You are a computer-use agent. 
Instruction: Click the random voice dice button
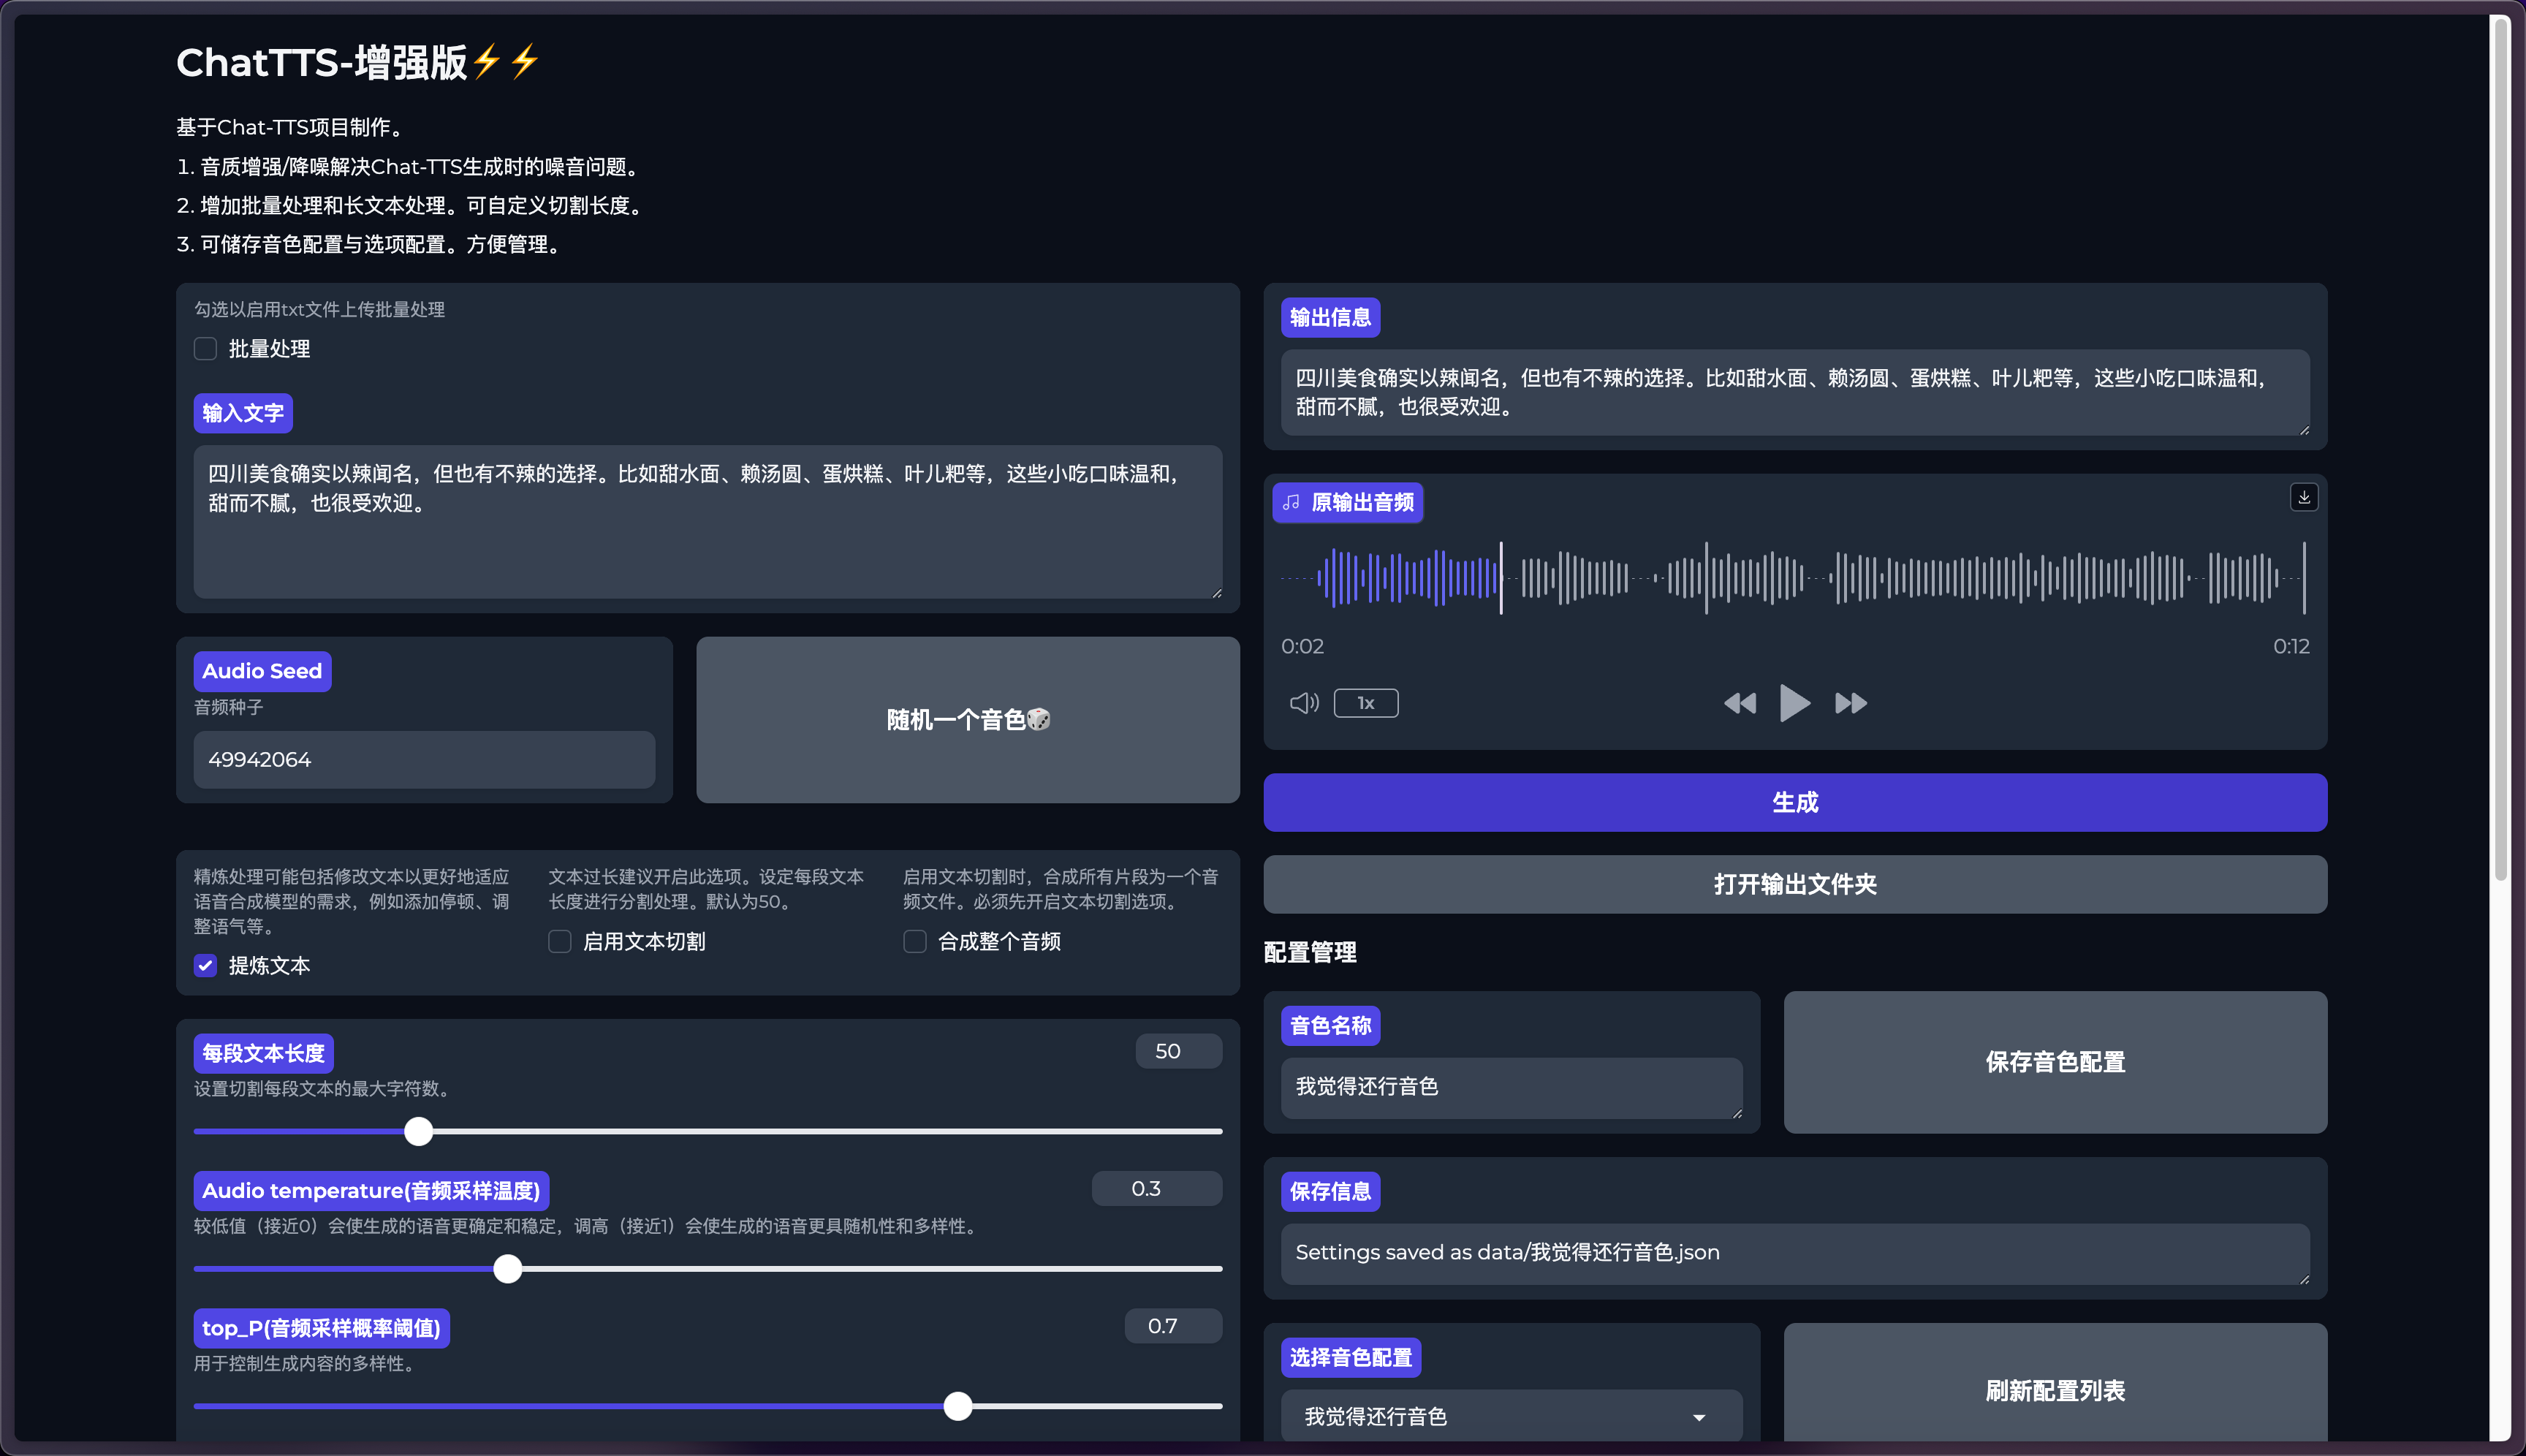coord(967,719)
